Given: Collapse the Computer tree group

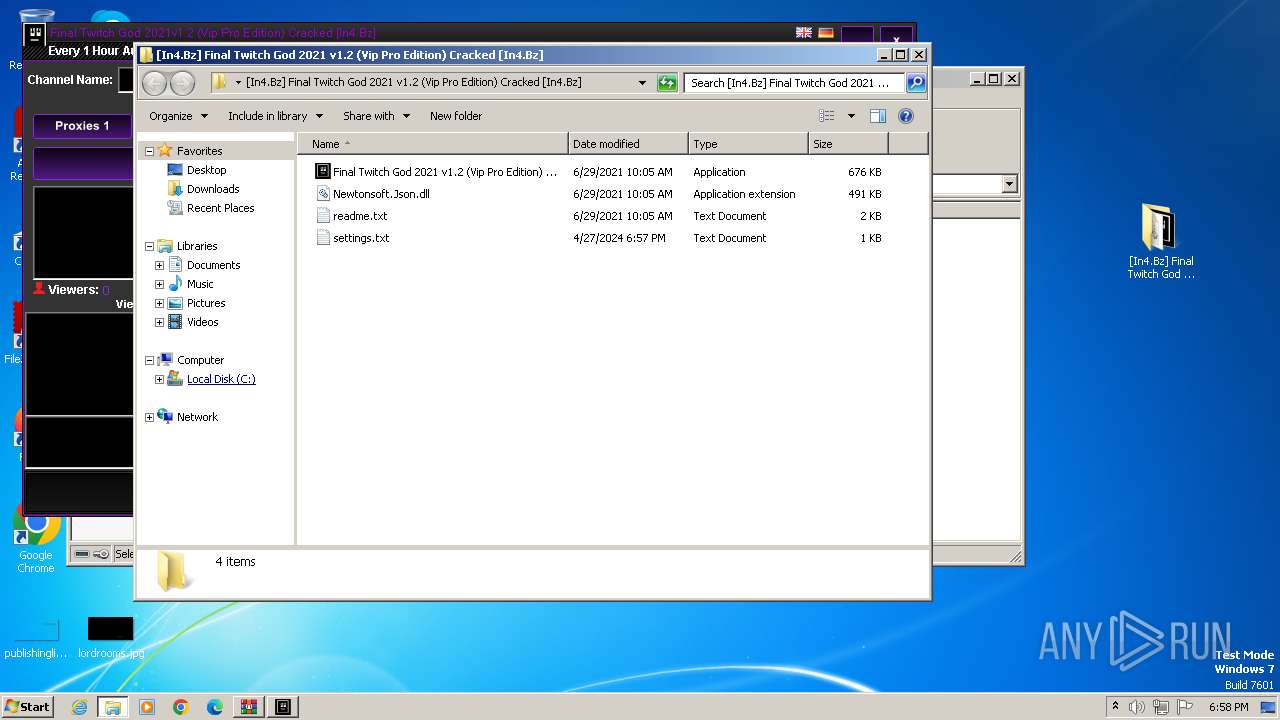Looking at the screenshot, I should click(150, 360).
